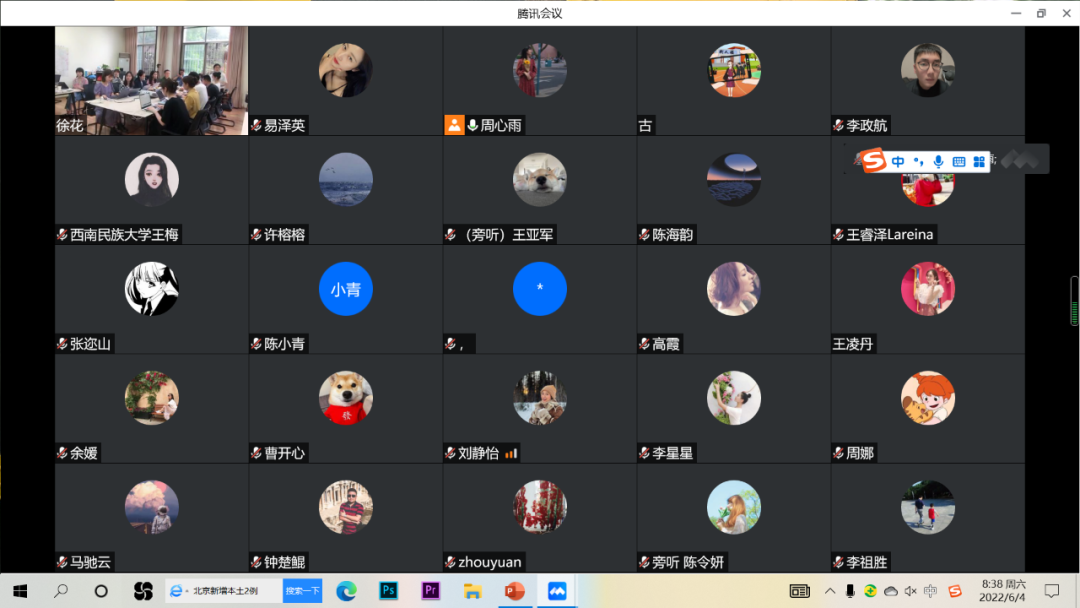This screenshot has width=1080, height=608.
Task: Toggle system volume mute icon in tray
Action: [911, 591]
